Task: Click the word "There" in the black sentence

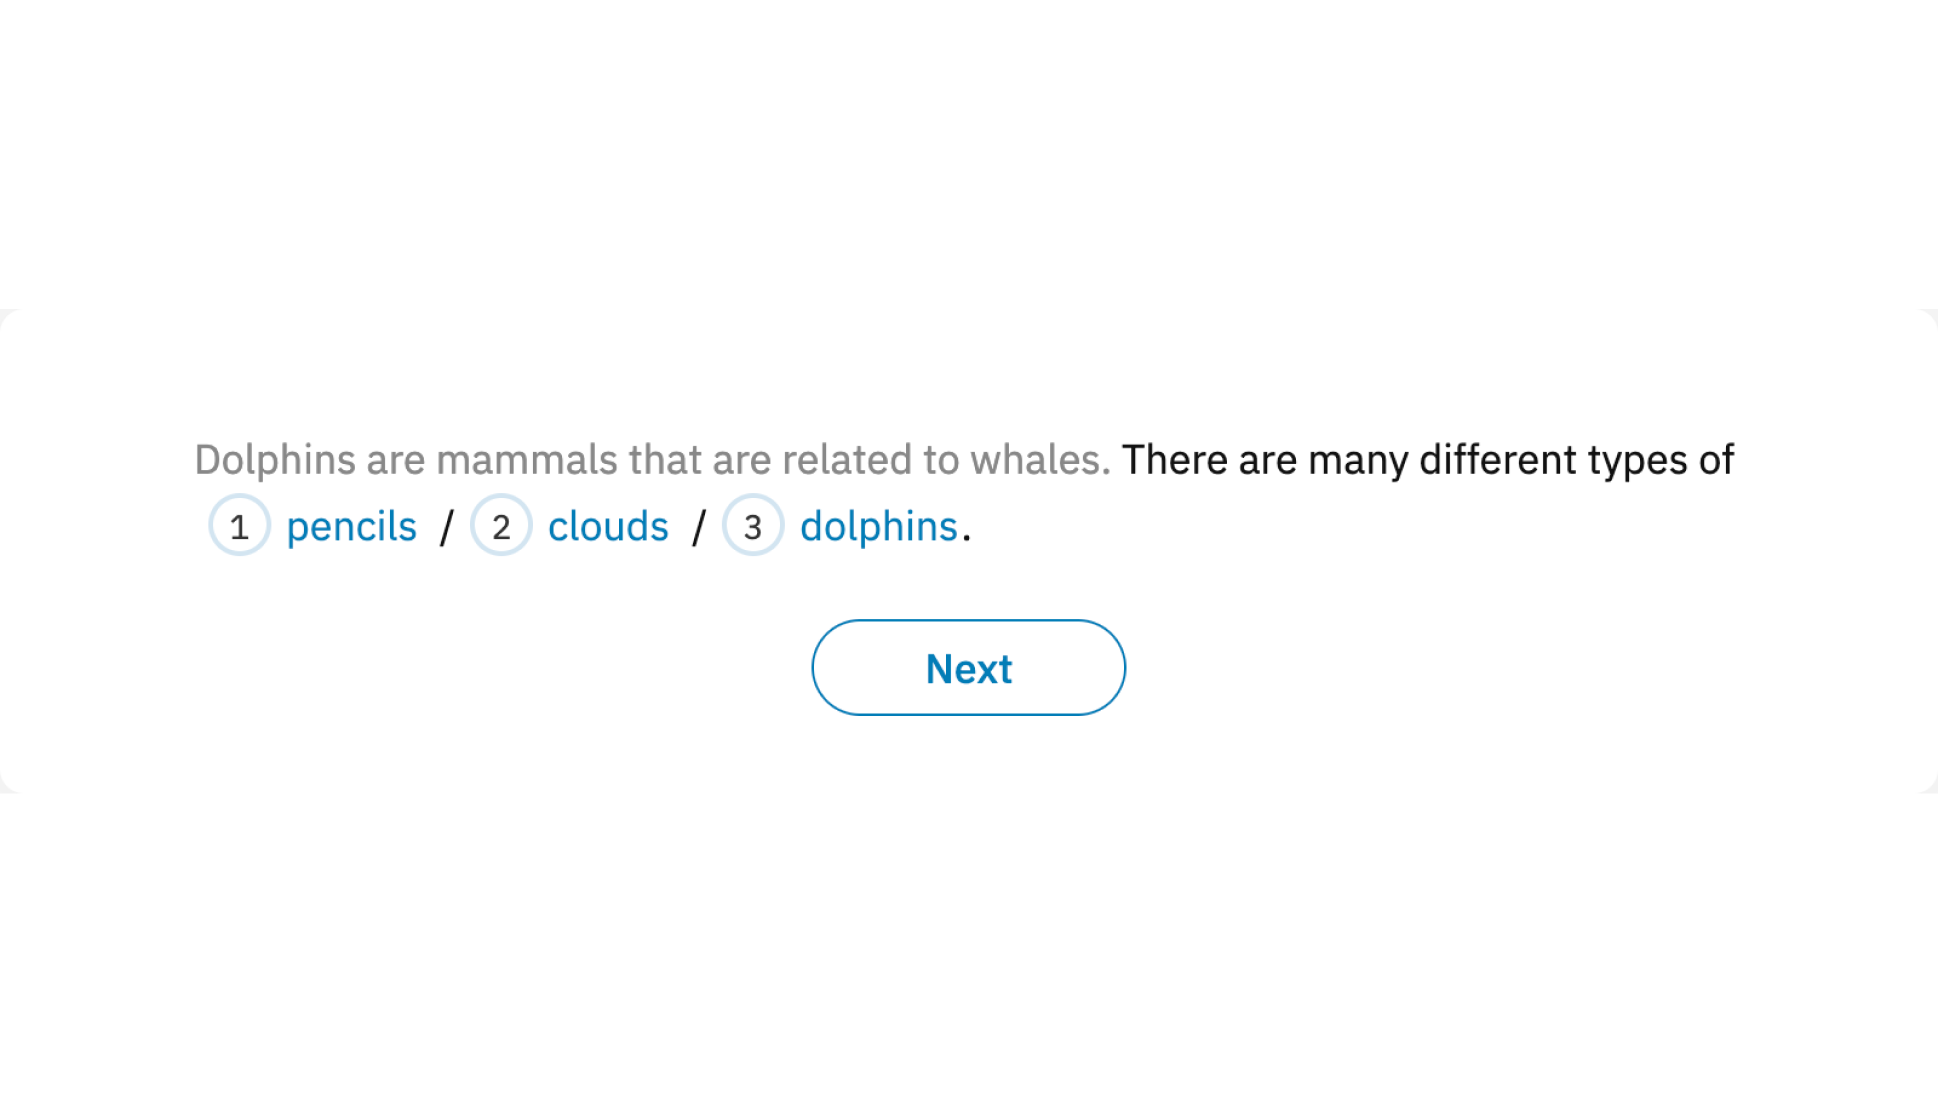Action: click(1174, 460)
